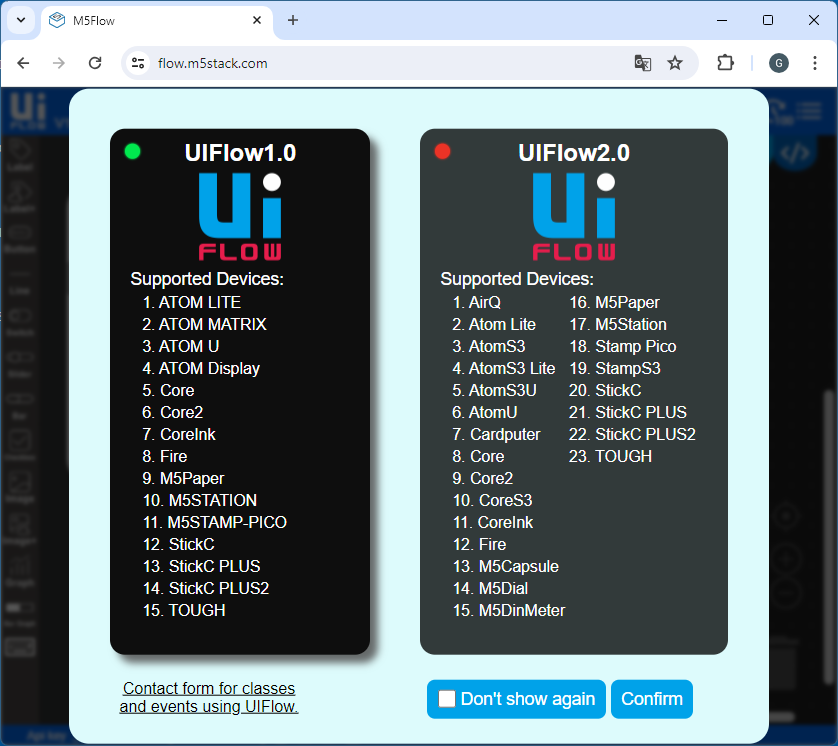Viewport: 838px width, 746px height.
Task: Click M5Capsule in the UIFlow2.0 list
Action: coord(518,566)
